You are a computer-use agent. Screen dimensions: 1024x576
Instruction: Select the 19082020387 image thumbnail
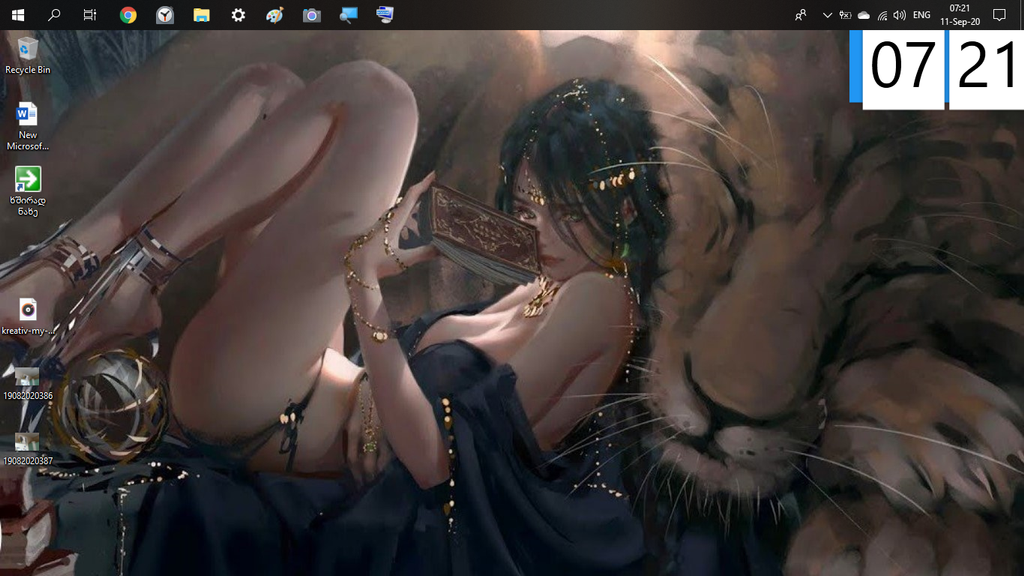coord(27,449)
